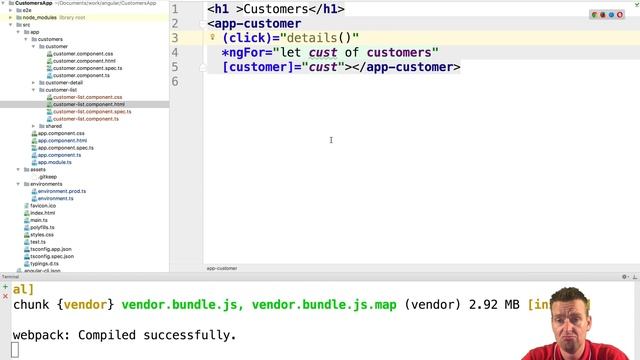Open app.component.html file
The height and width of the screenshot is (360, 640).
[62, 140]
